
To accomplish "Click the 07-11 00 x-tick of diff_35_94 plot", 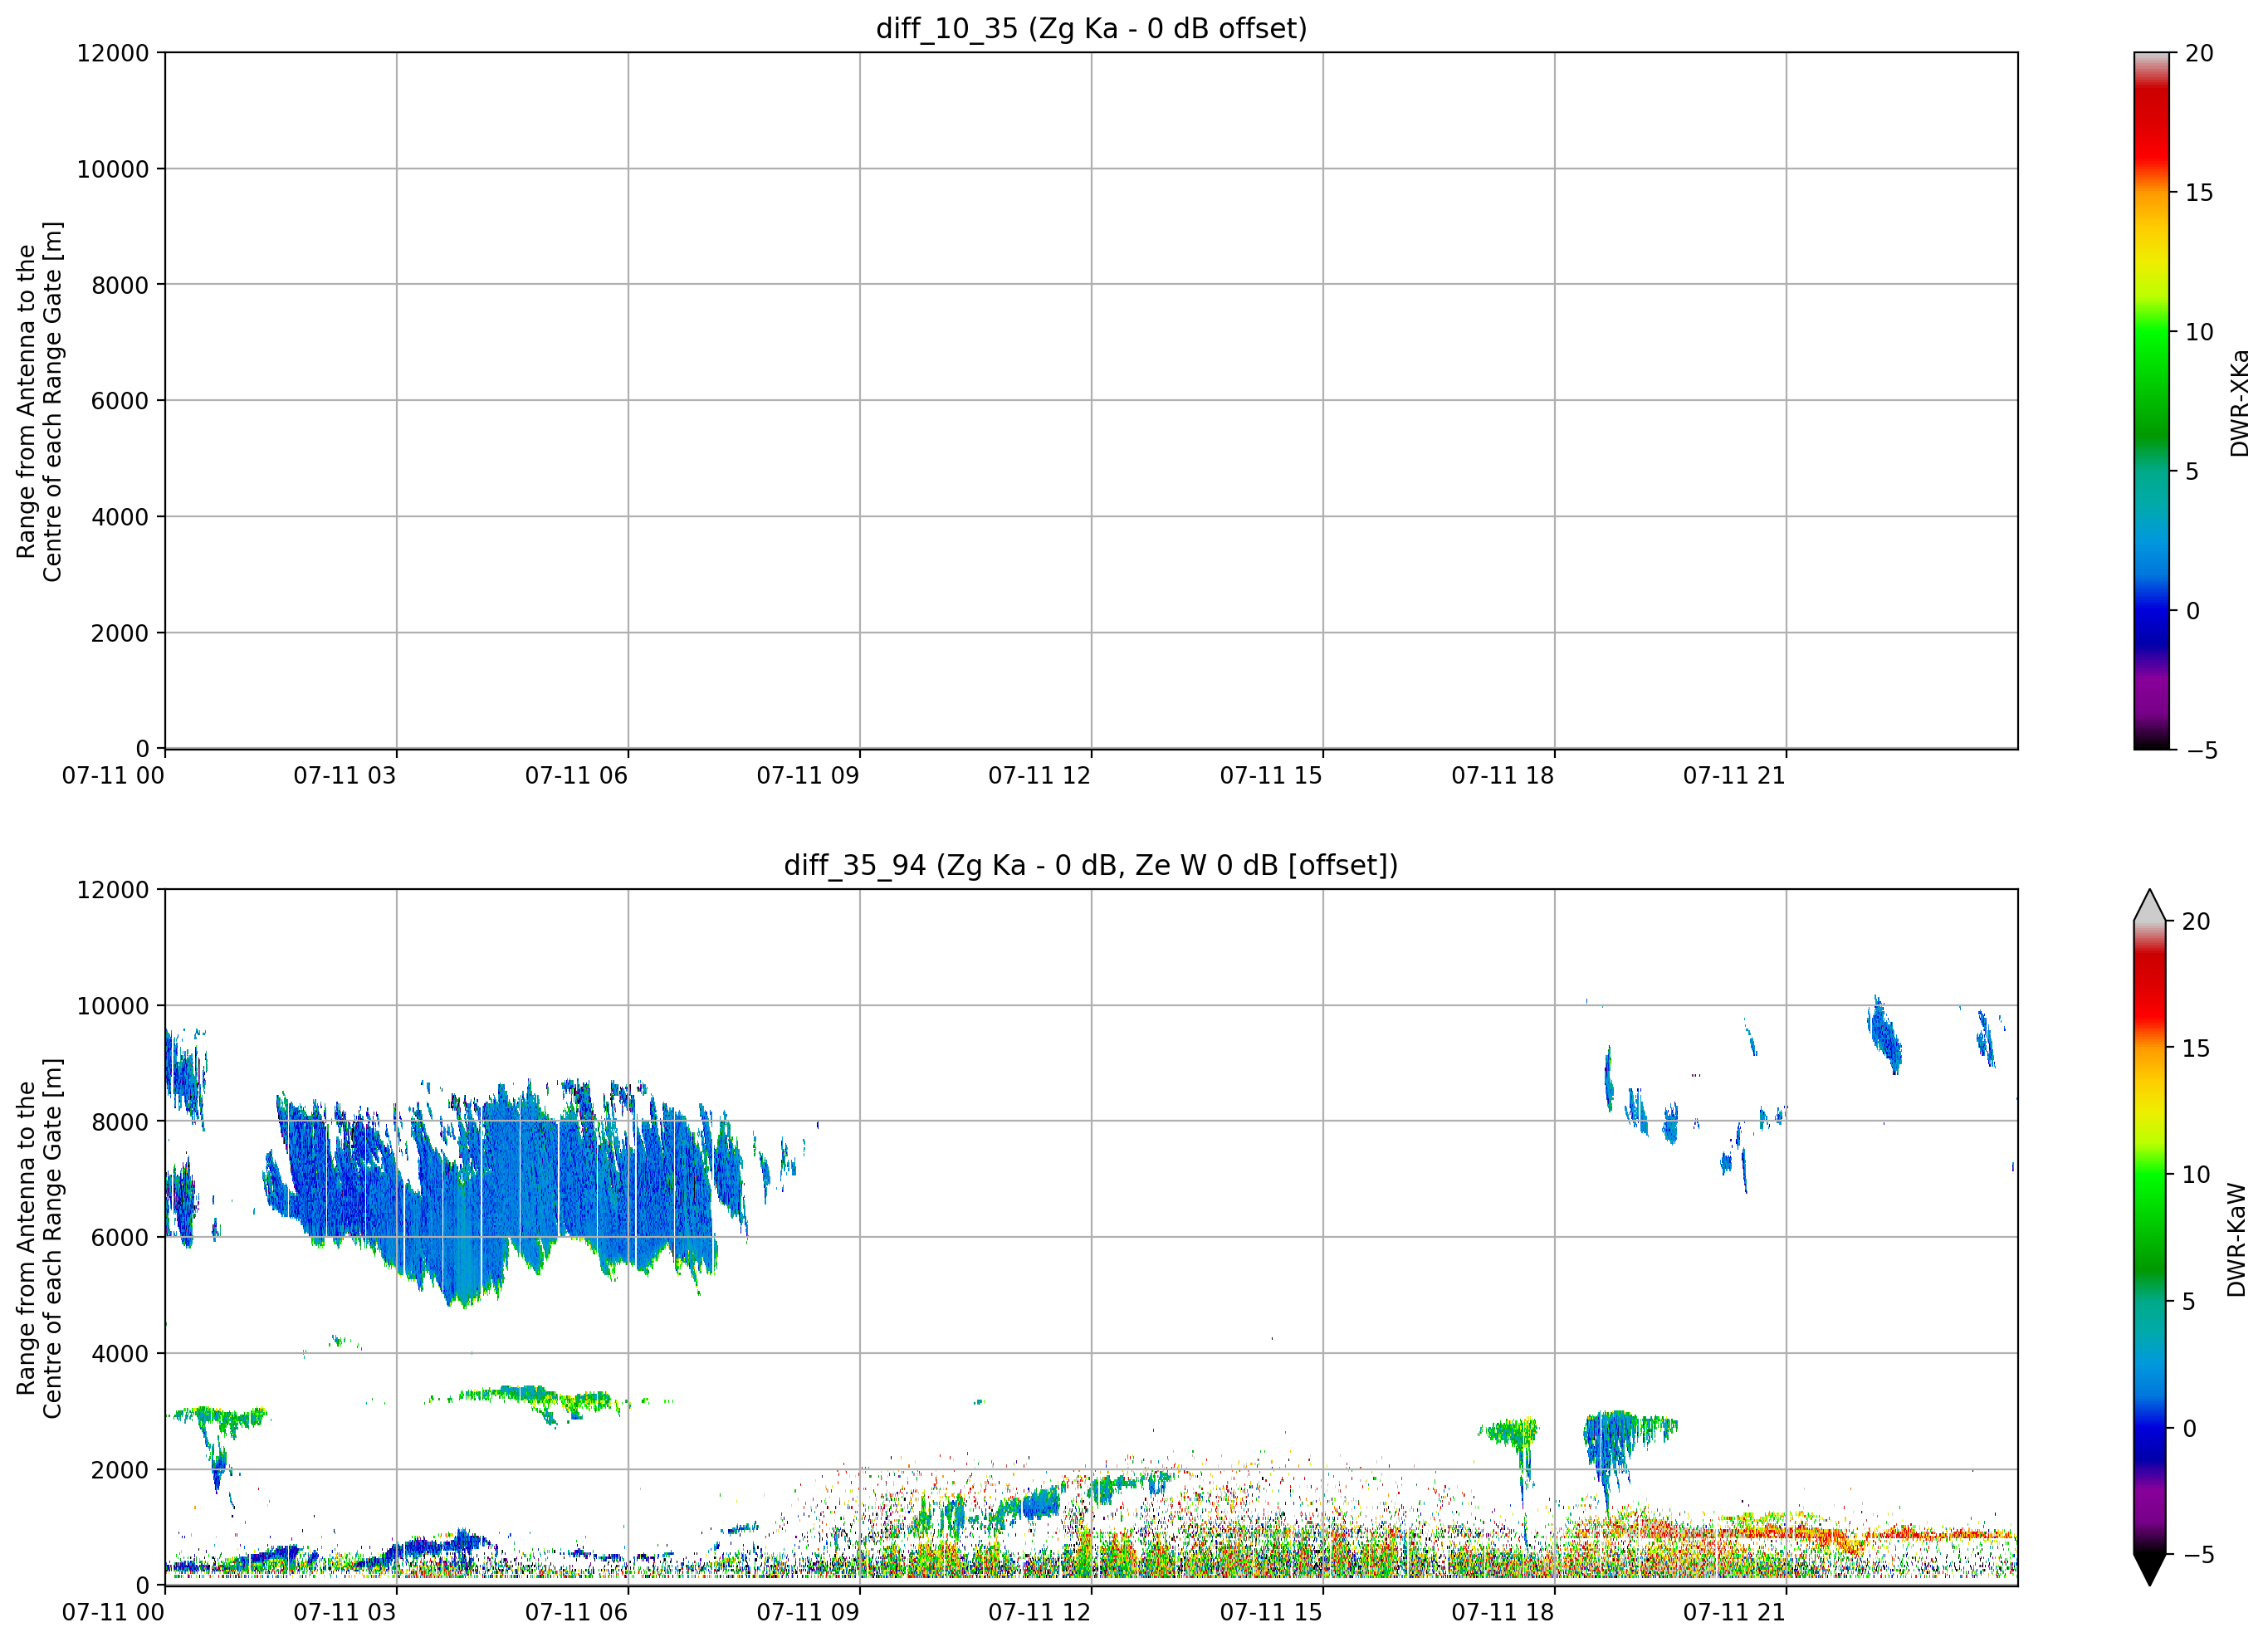I will click(113, 1613).
